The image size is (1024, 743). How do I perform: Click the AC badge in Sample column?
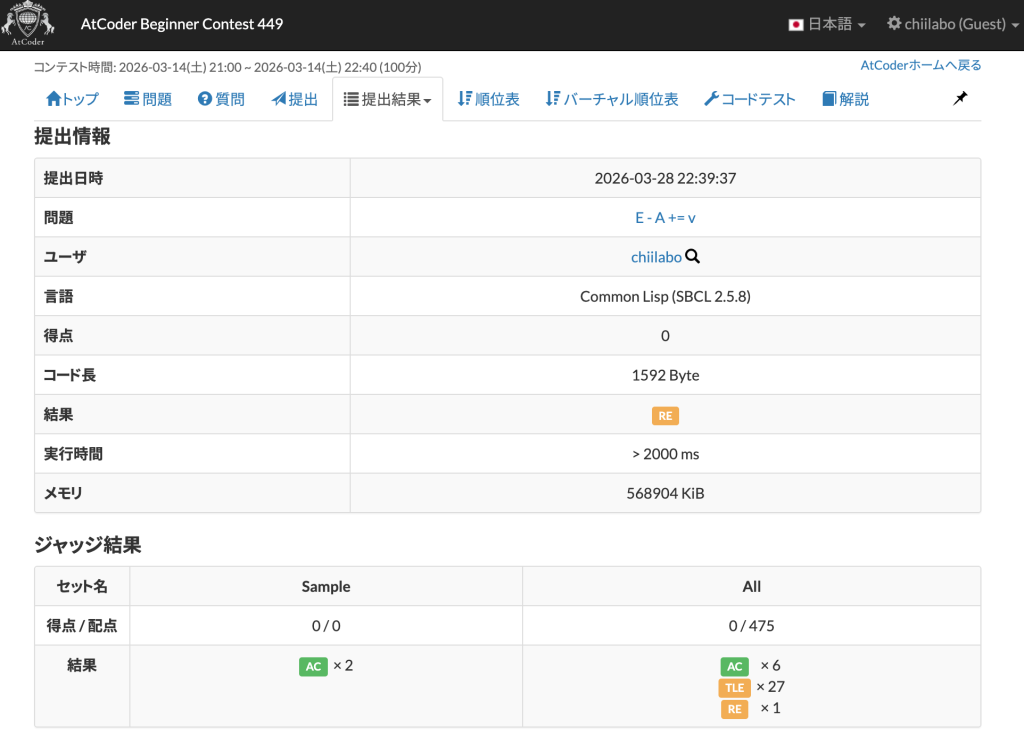click(x=313, y=667)
